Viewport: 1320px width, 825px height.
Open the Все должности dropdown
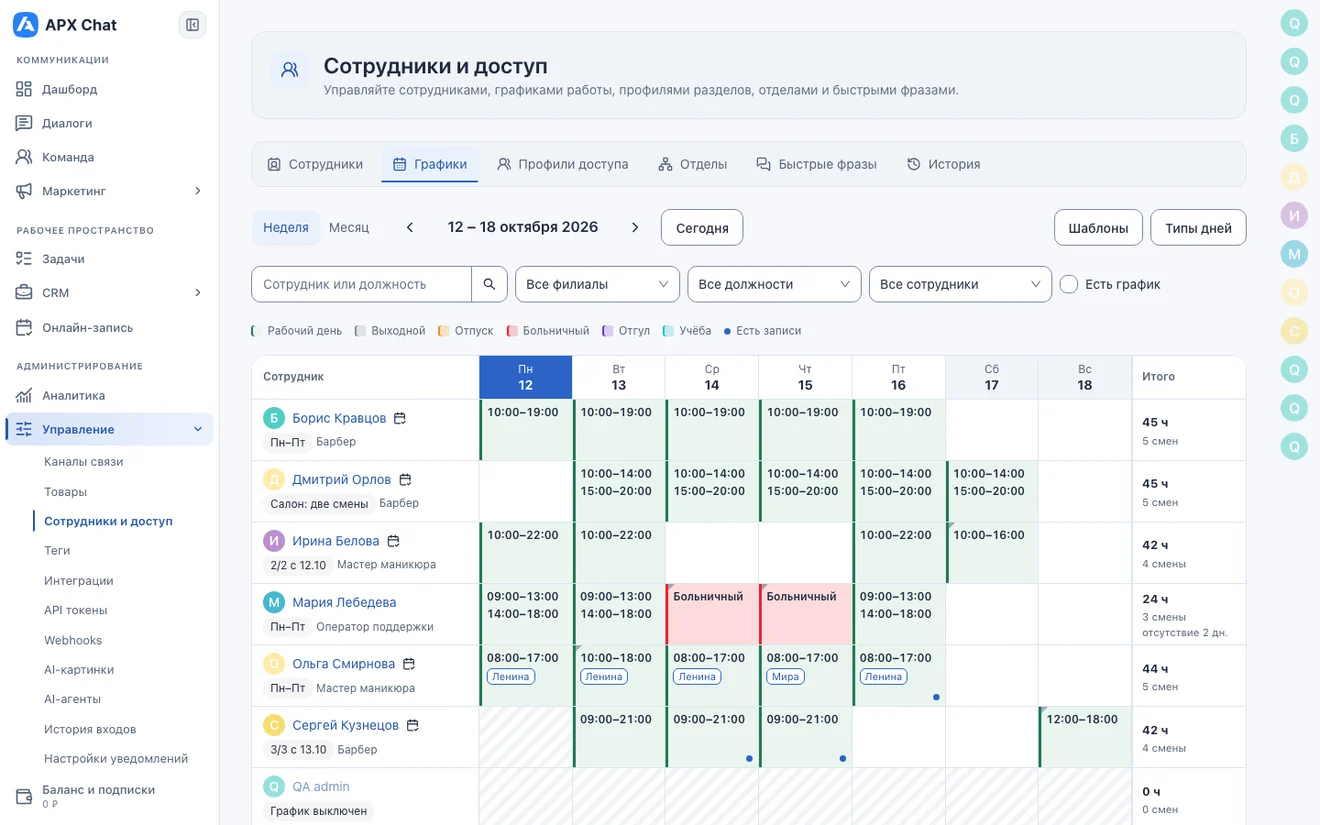pyautogui.click(x=774, y=284)
